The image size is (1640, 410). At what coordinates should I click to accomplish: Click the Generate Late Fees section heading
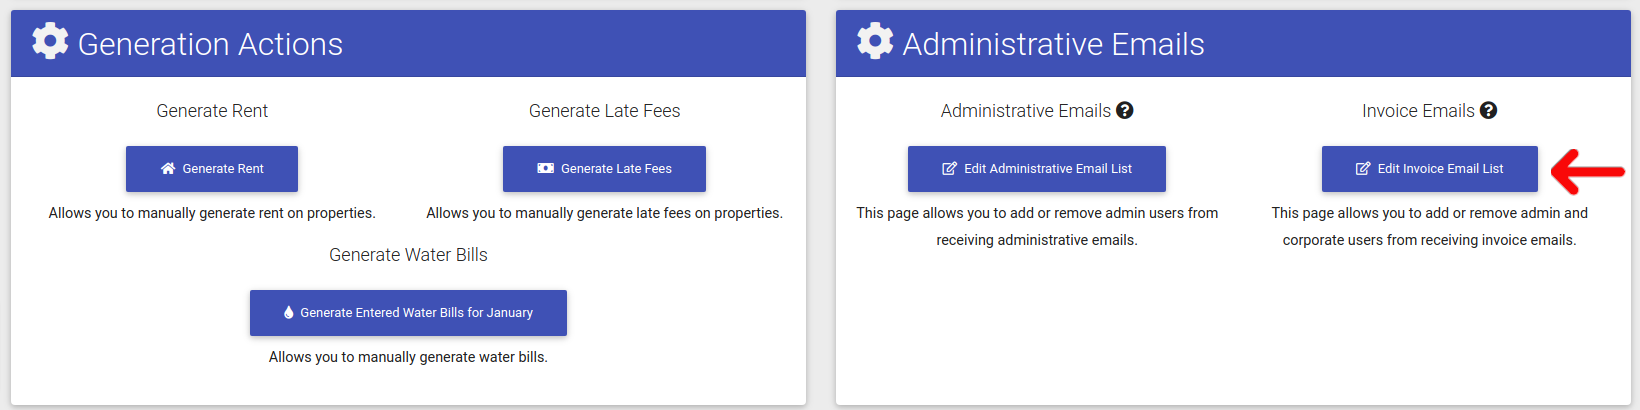click(x=604, y=111)
